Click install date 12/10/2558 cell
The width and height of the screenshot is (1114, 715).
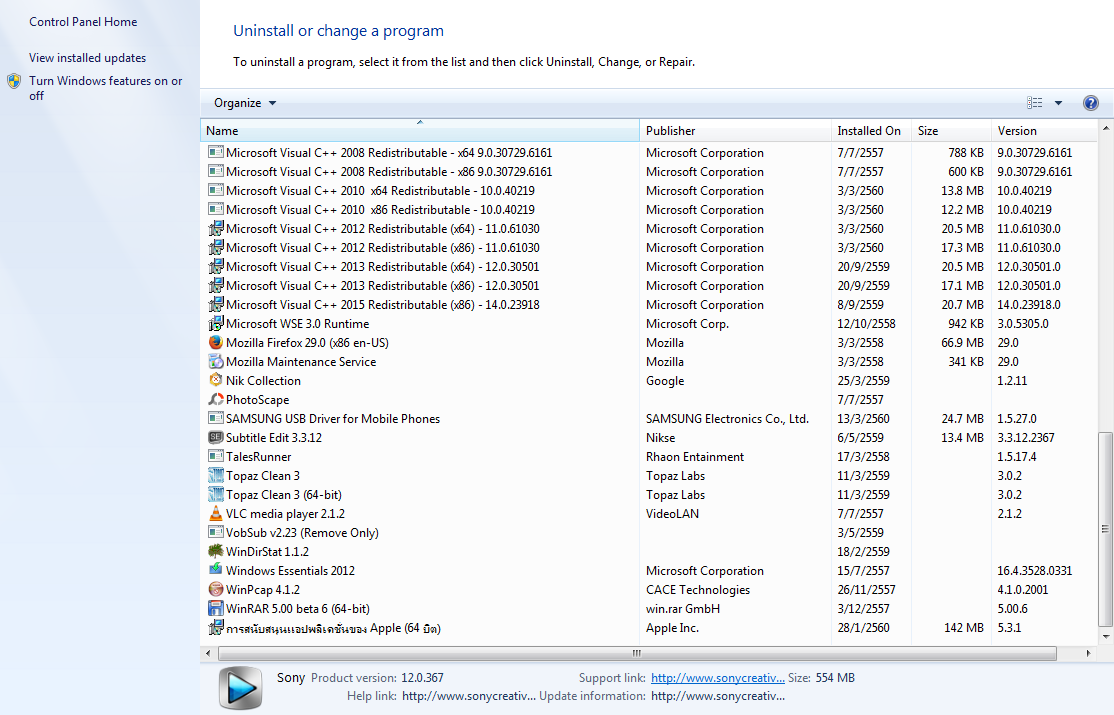(866, 323)
